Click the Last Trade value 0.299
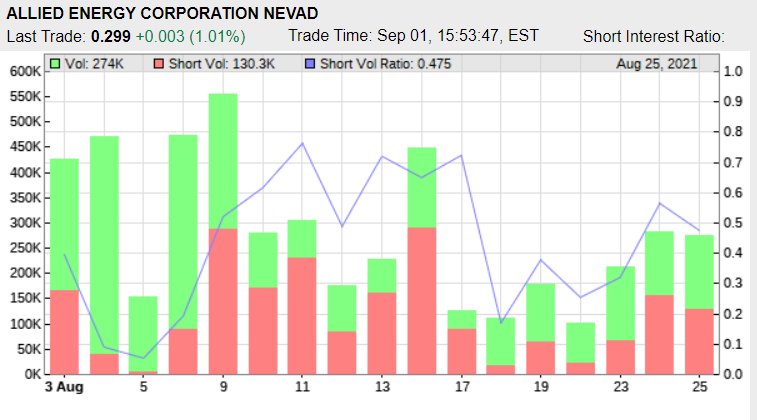This screenshot has width=757, height=420. click(111, 36)
